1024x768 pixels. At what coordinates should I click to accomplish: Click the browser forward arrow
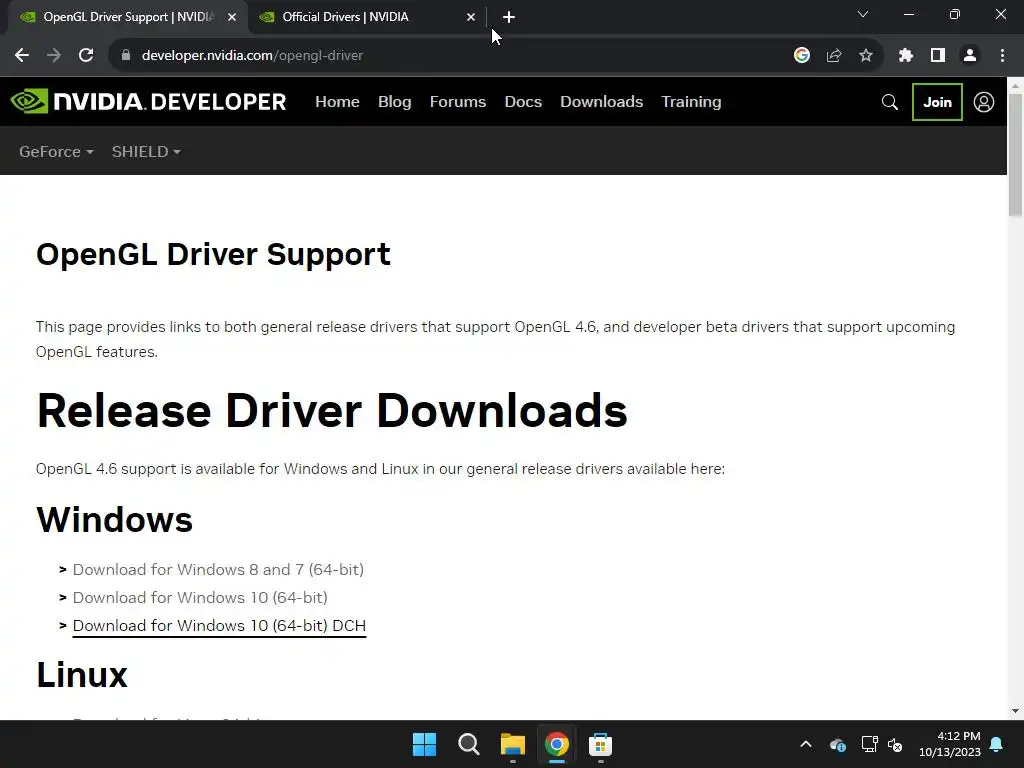54,56
